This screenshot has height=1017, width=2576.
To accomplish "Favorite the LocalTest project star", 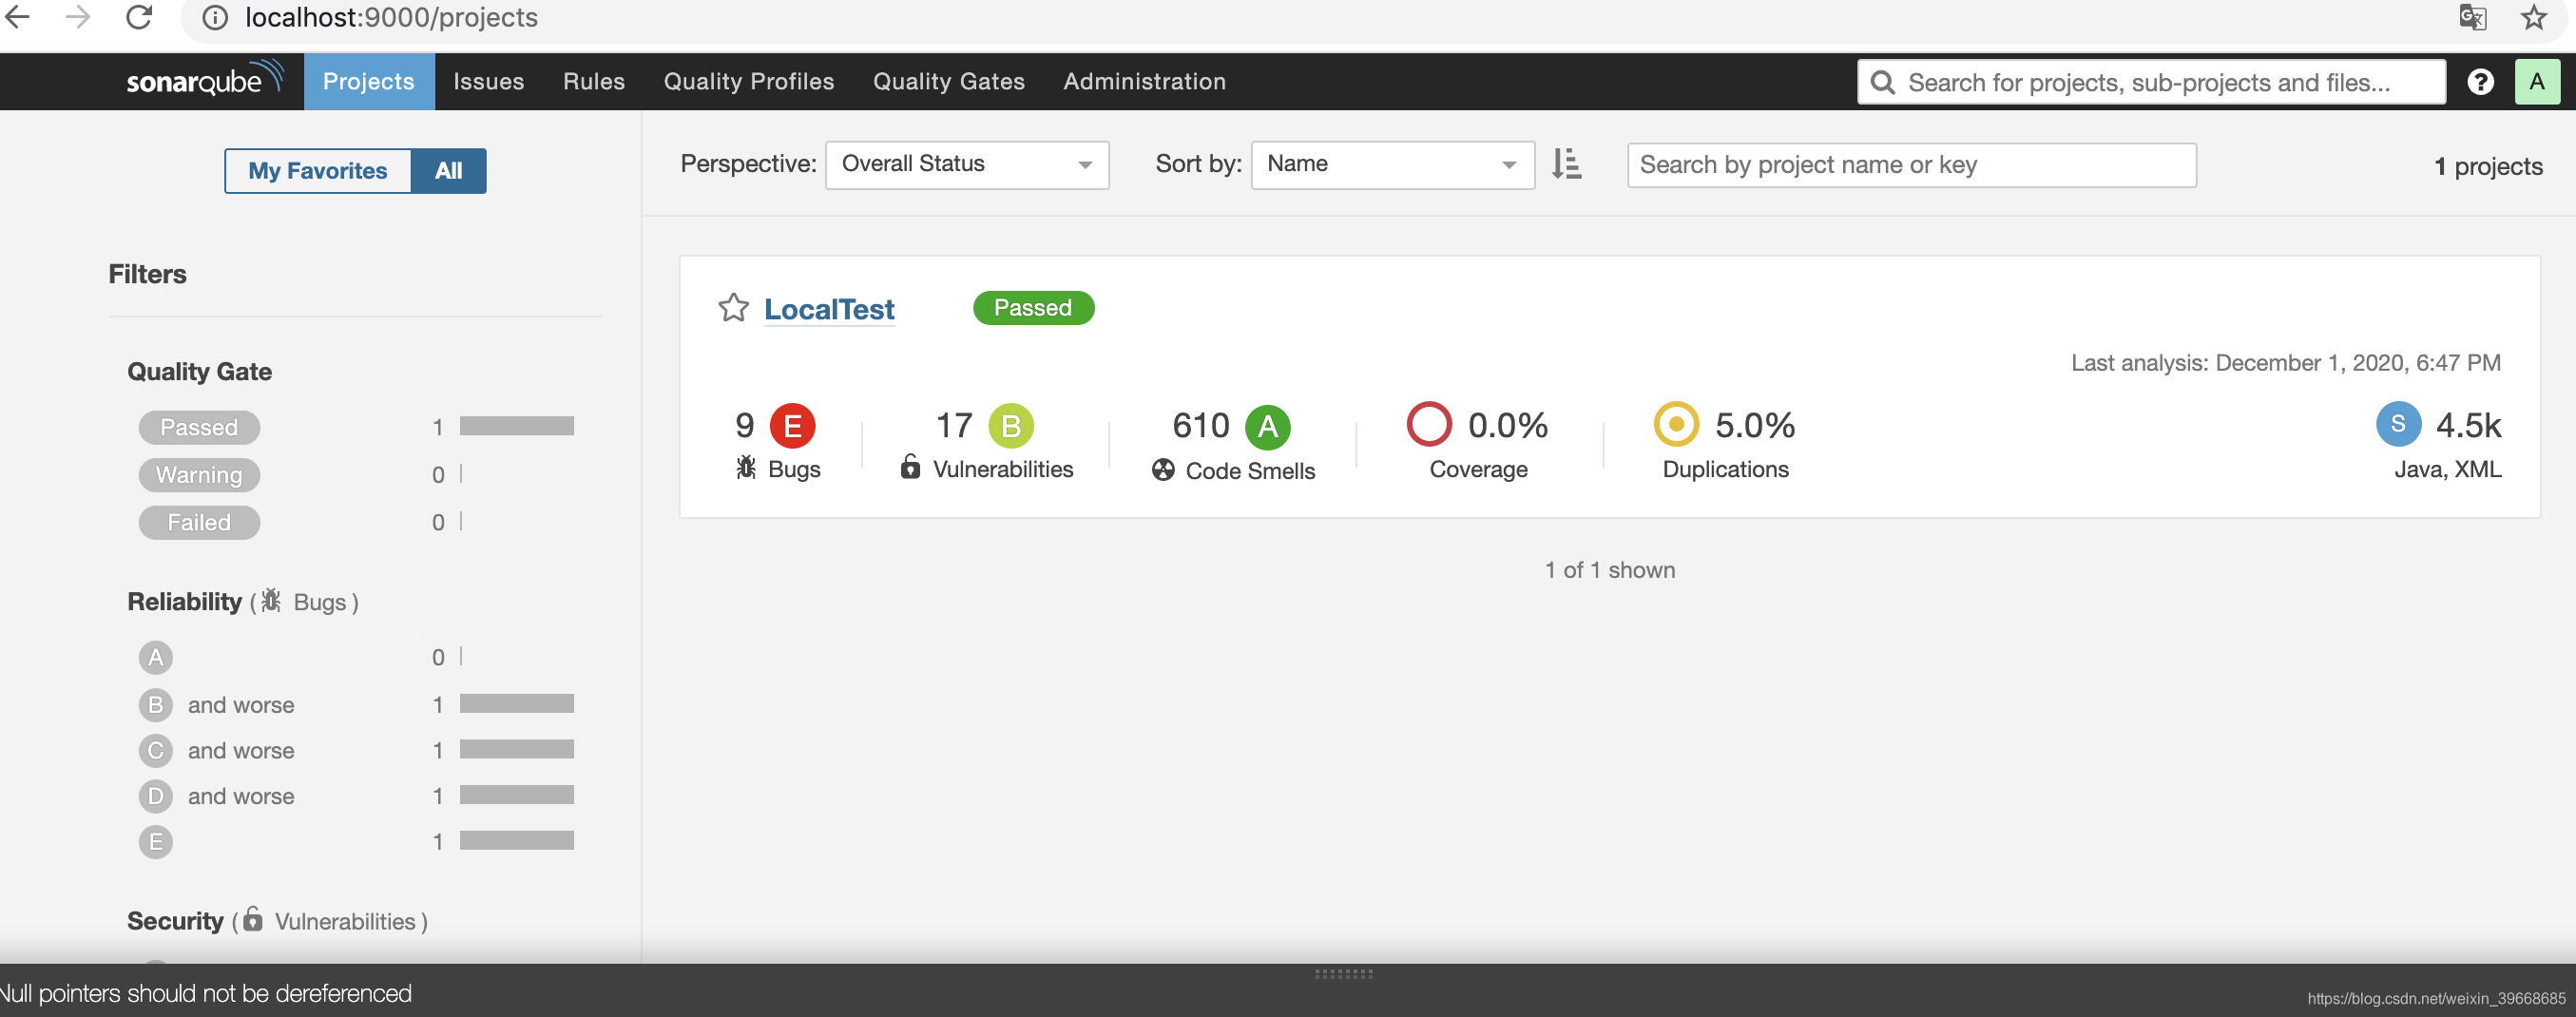I will pos(733,307).
